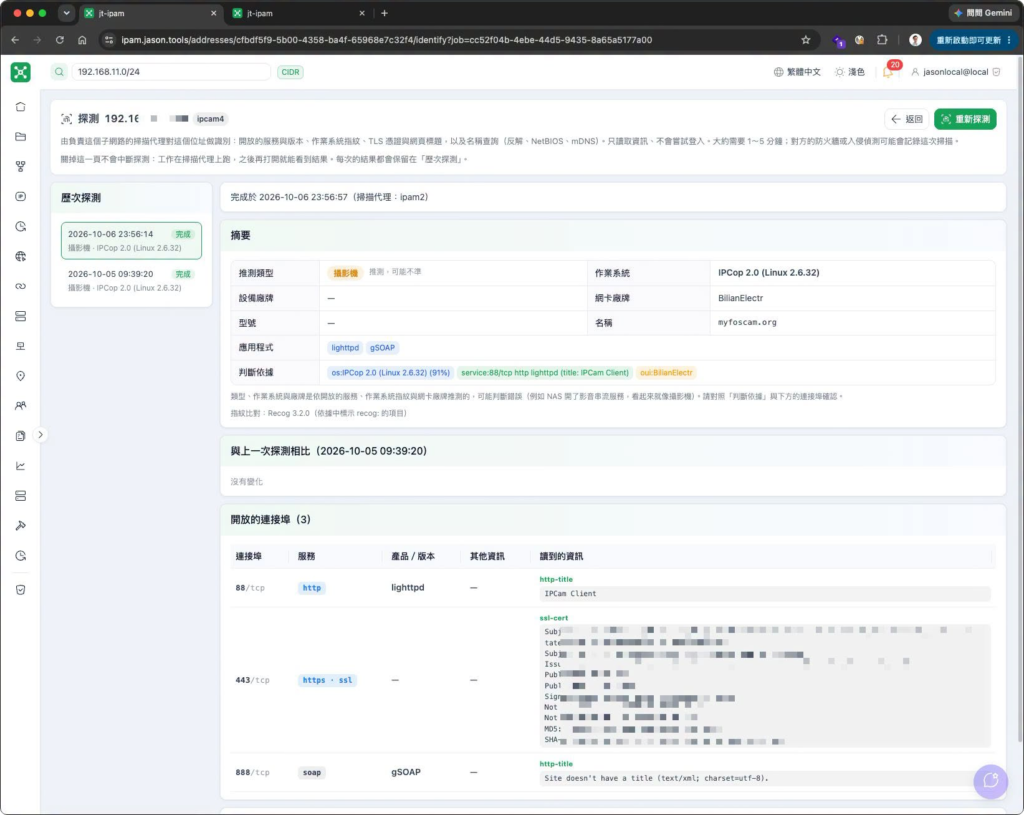This screenshot has width=1024, height=815.
Task: Open the home icon in the left sidebar
Action: 21,106
